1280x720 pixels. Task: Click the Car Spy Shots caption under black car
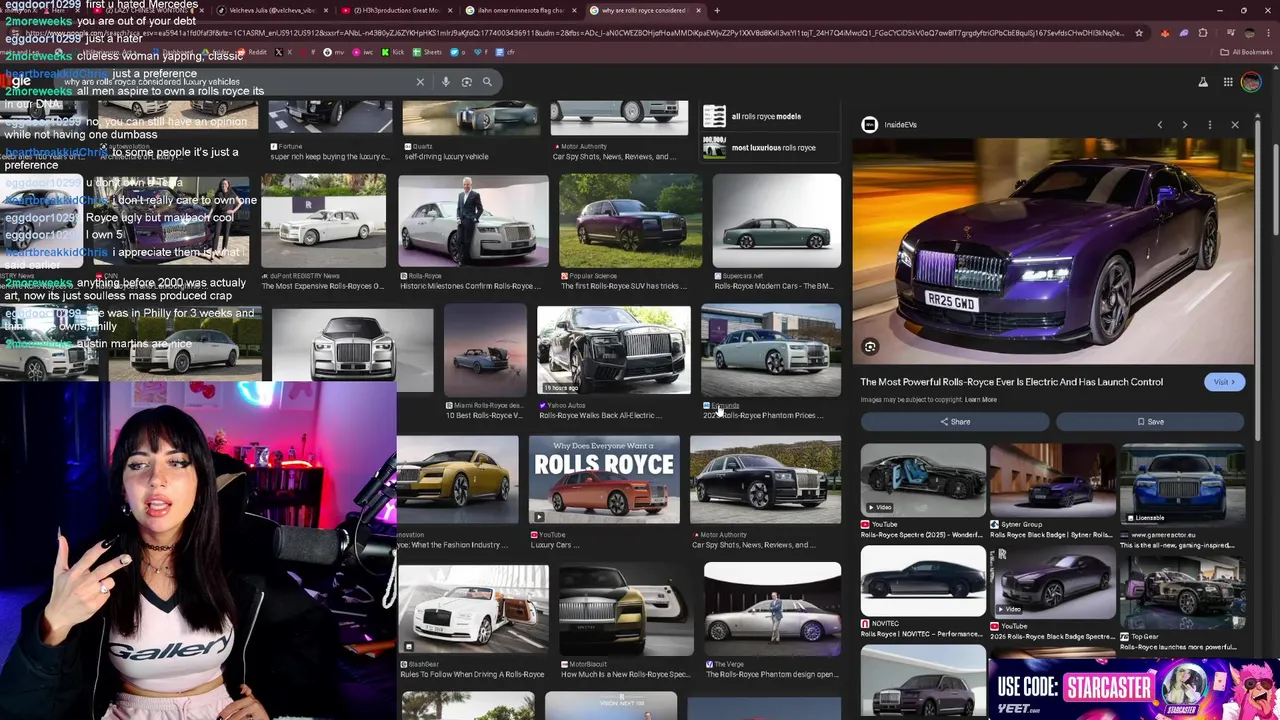click(753, 545)
